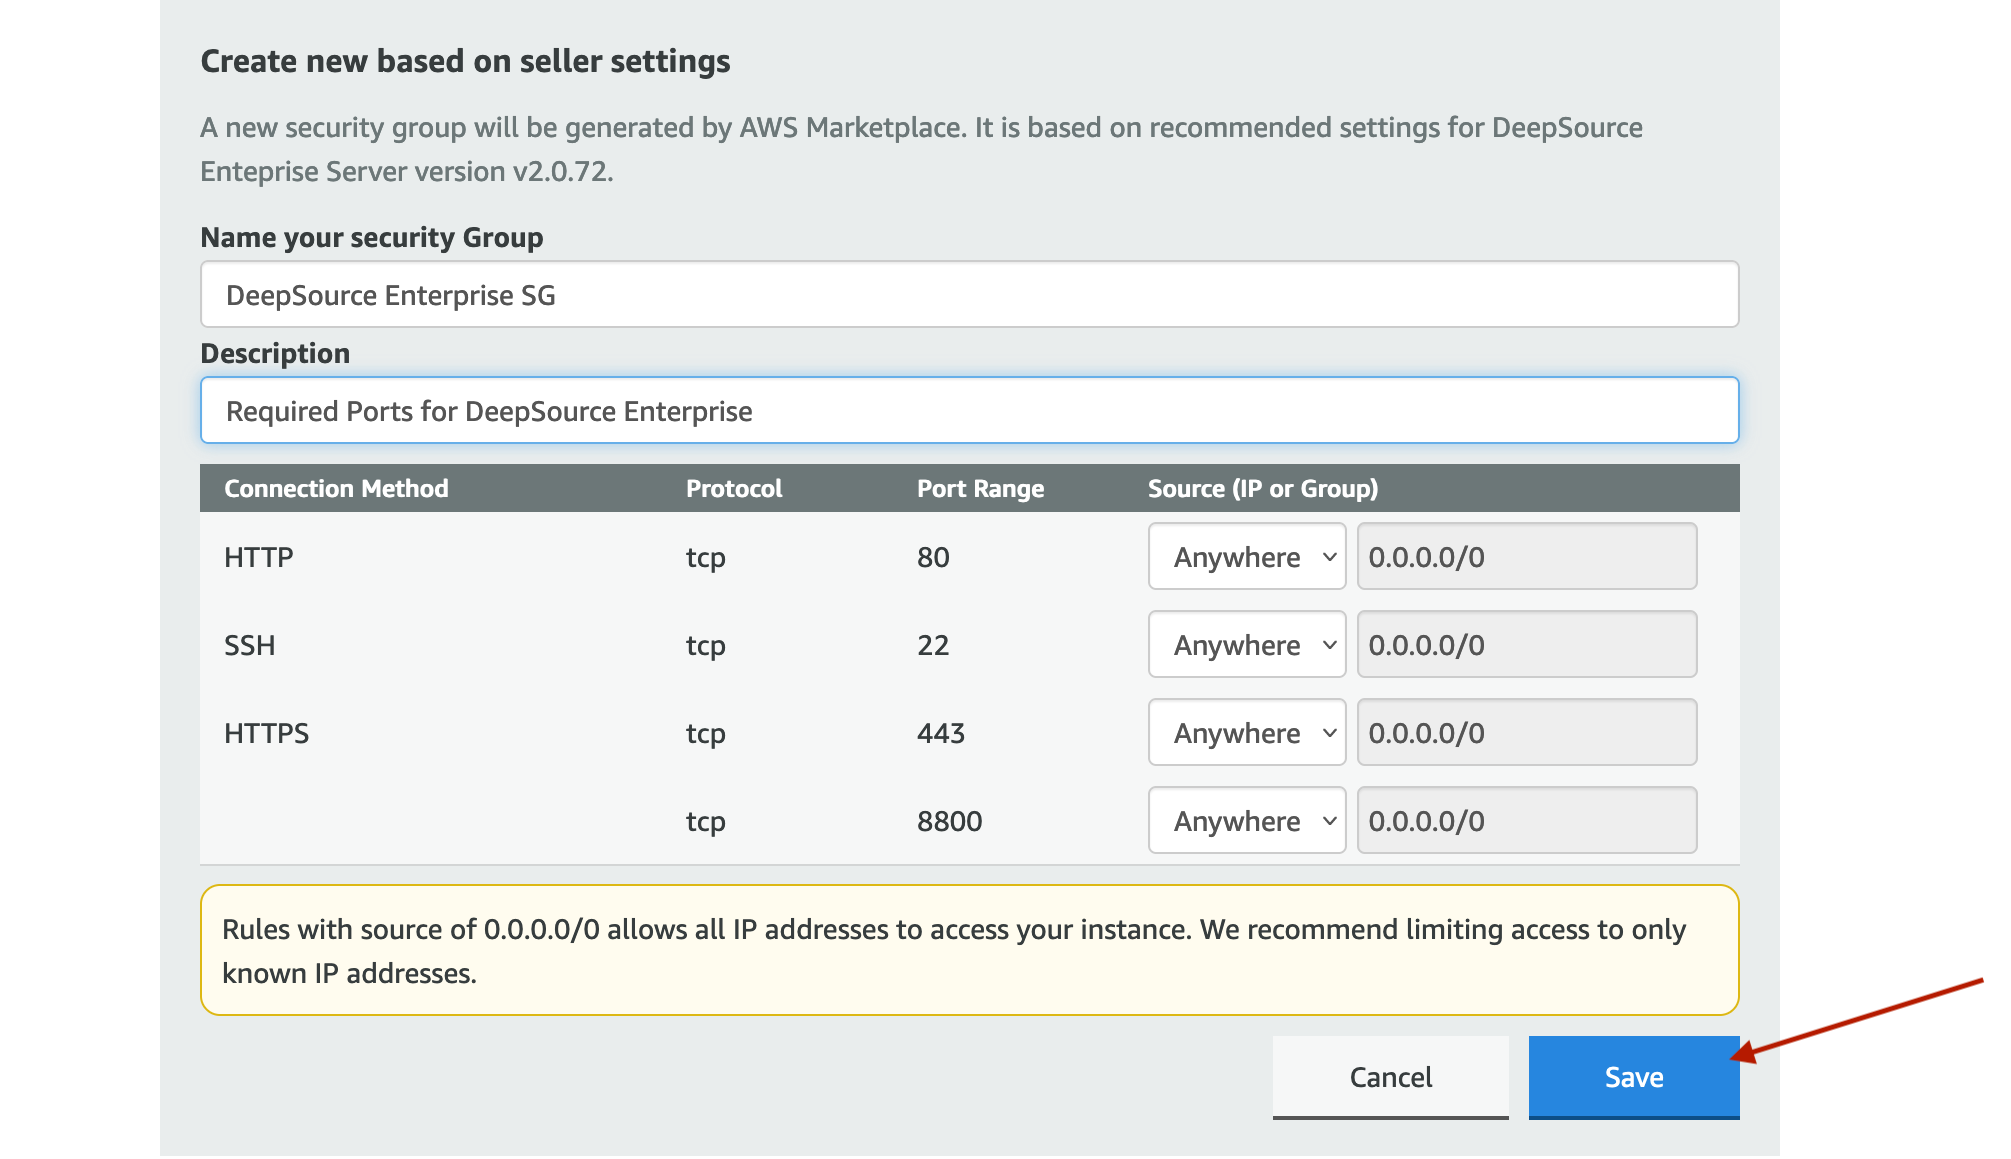Click into the Description text field
The image size is (2011, 1159).
pyautogui.click(x=968, y=411)
